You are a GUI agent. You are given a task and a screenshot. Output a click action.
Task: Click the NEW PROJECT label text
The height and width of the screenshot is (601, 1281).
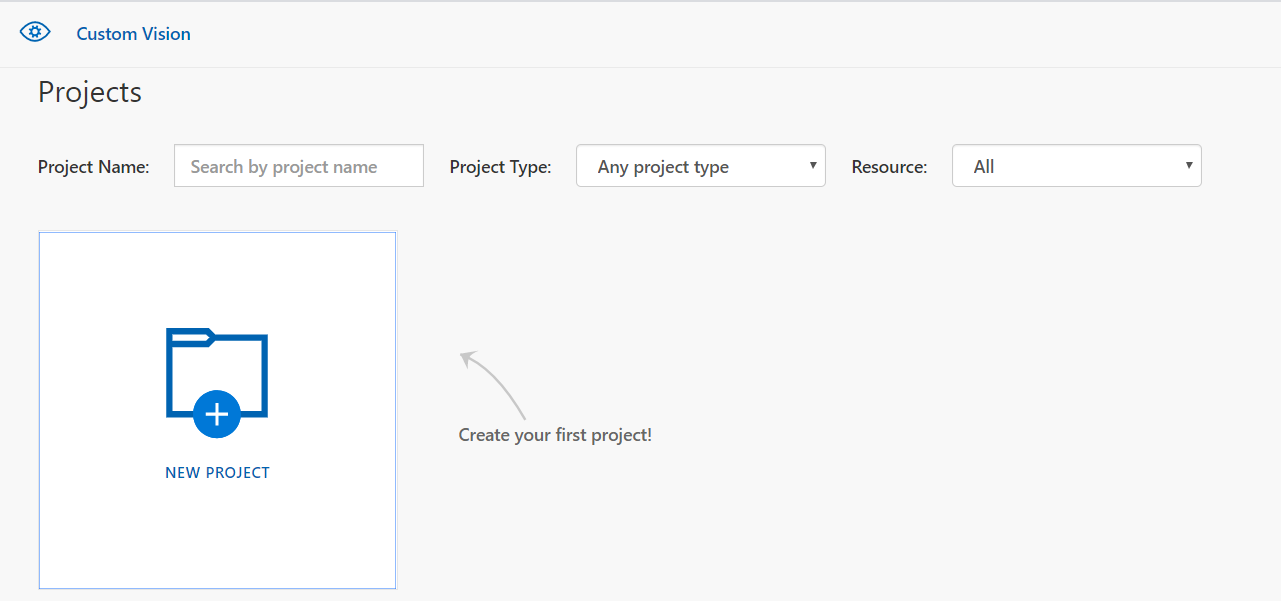pyautogui.click(x=217, y=473)
